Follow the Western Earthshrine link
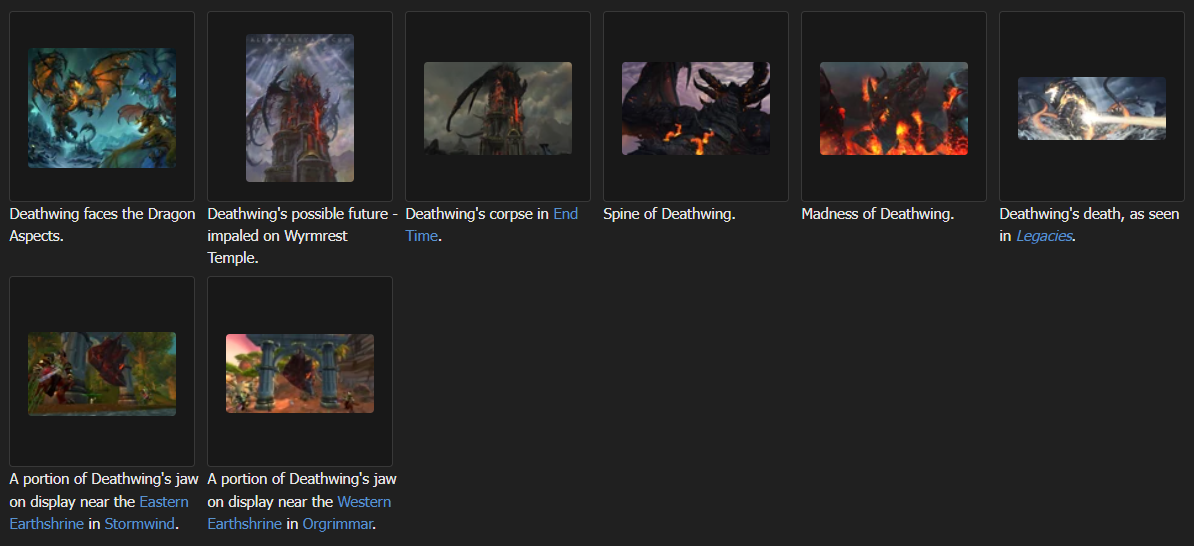 coord(298,512)
